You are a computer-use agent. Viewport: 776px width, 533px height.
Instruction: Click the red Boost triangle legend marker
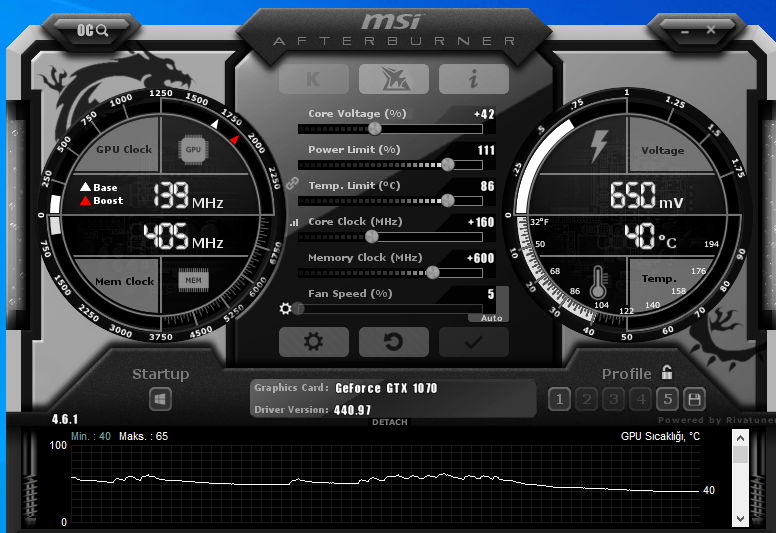[86, 200]
